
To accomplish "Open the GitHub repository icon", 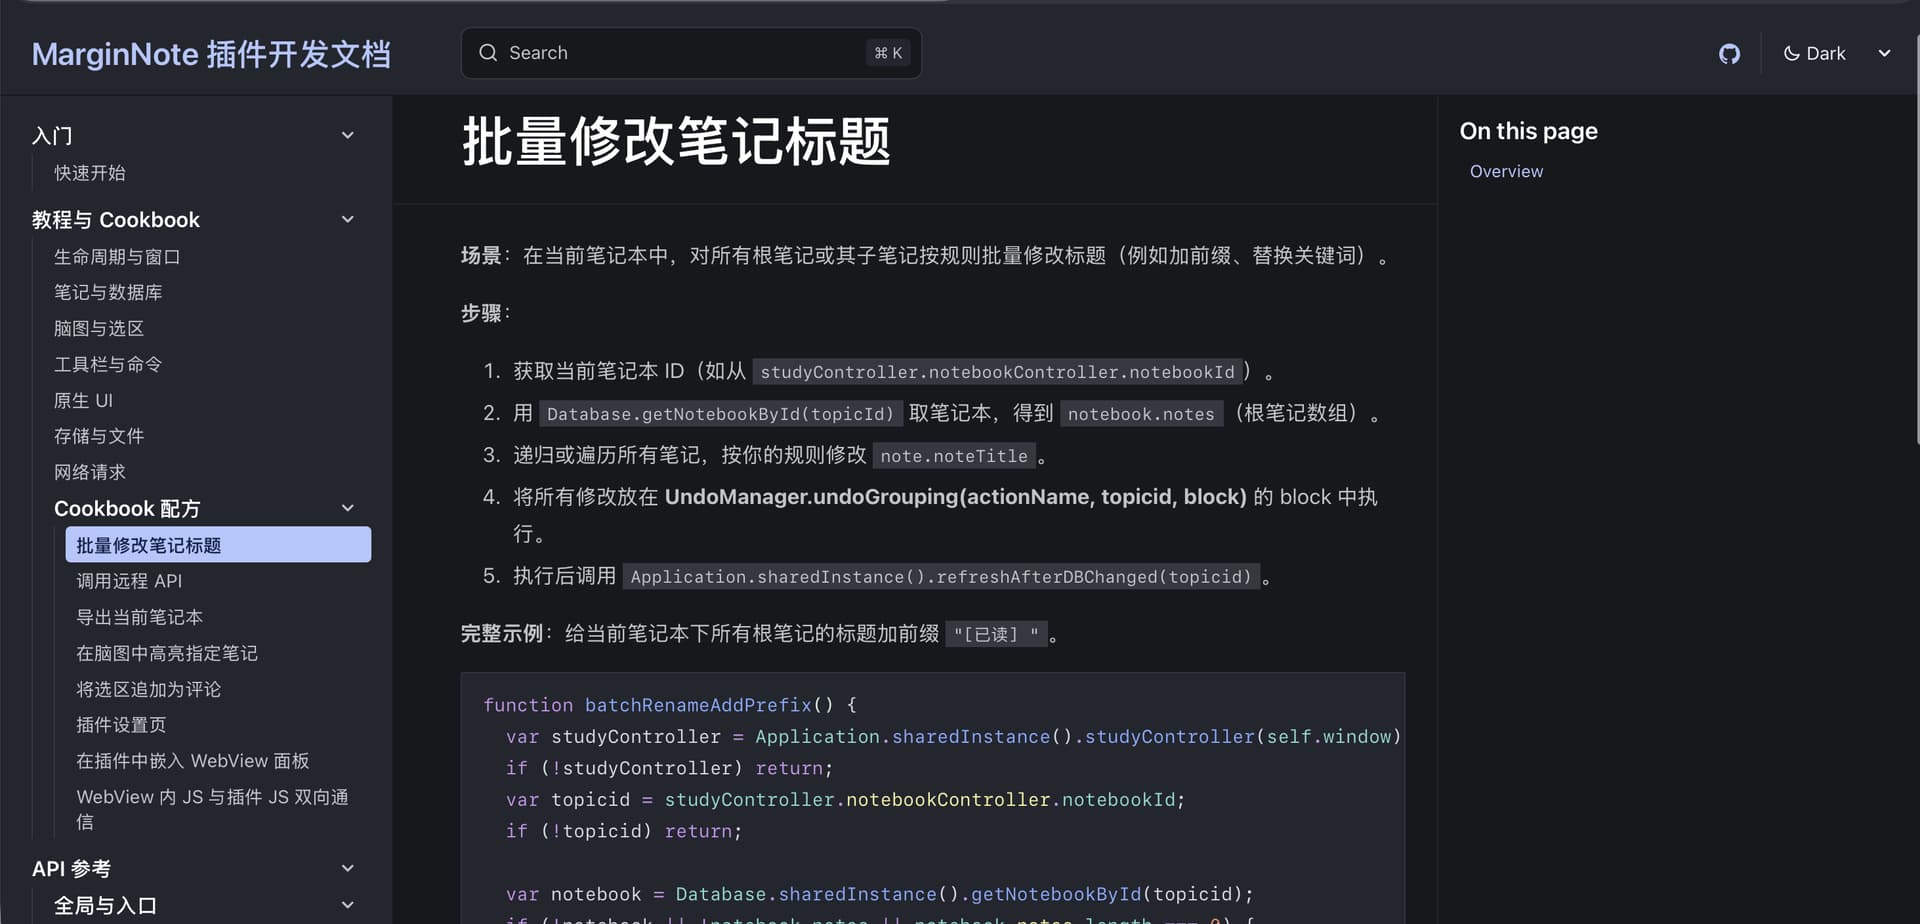I will point(1729,54).
